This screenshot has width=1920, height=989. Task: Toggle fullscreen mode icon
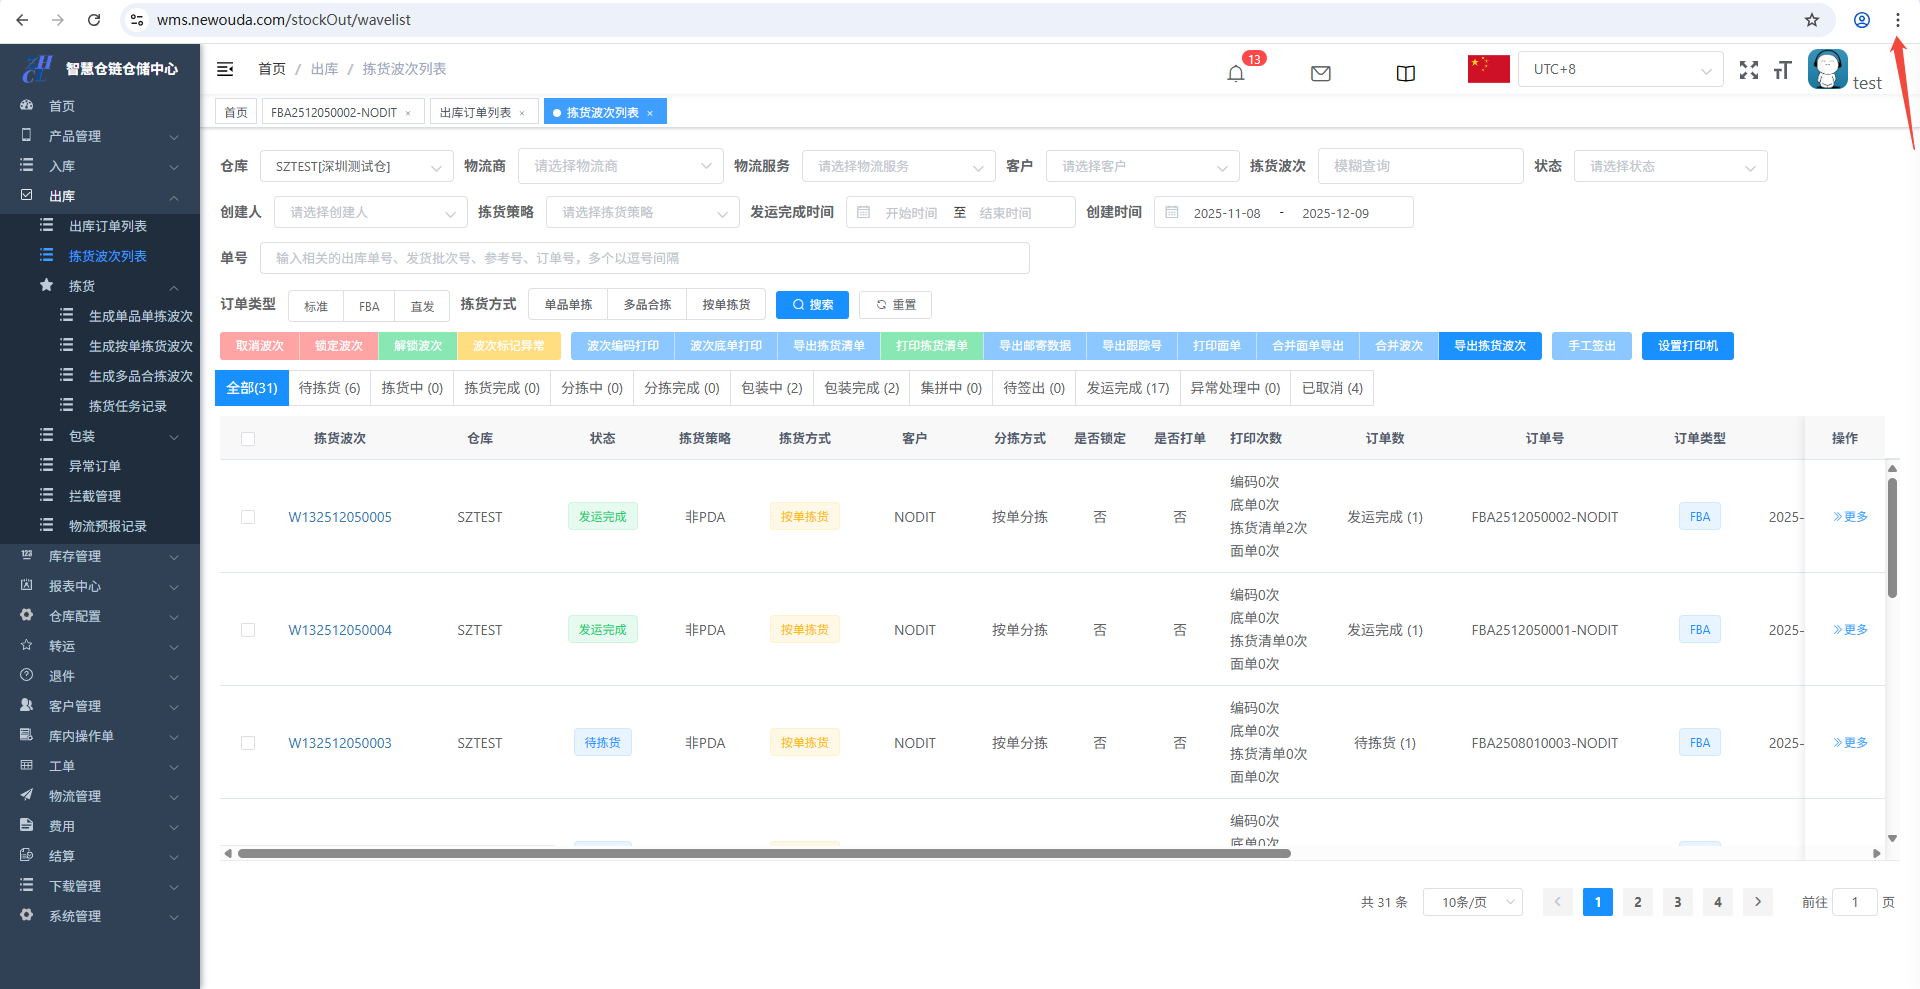pos(1748,70)
